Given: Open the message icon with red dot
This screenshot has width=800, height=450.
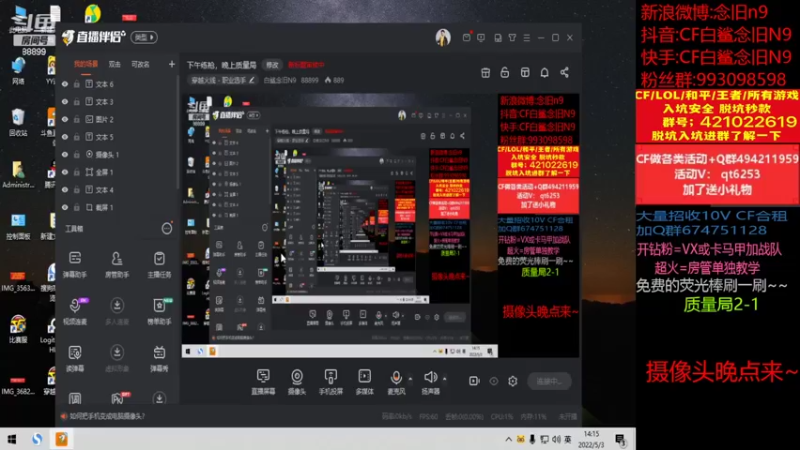Looking at the screenshot, I should (467, 37).
